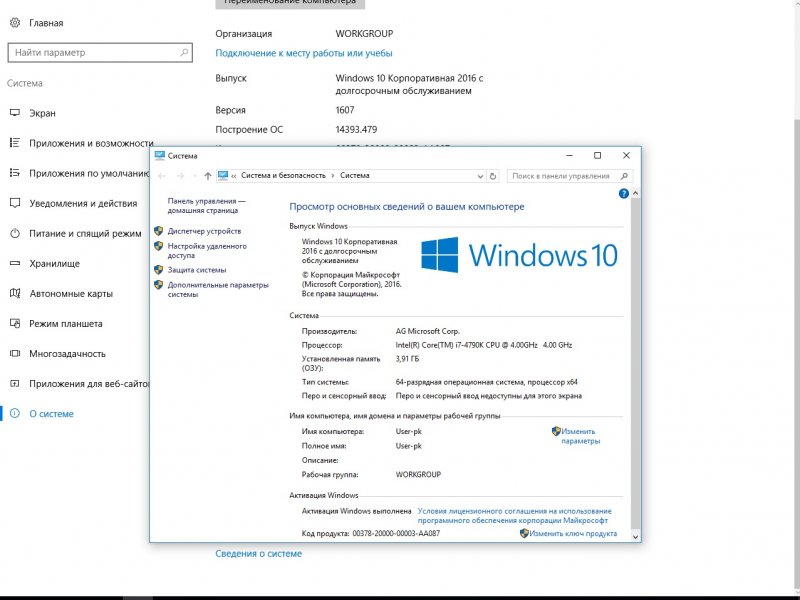The height and width of the screenshot is (600, 800).
Task: Click the Уведомления и действия speech bubble icon
Action: (15, 203)
